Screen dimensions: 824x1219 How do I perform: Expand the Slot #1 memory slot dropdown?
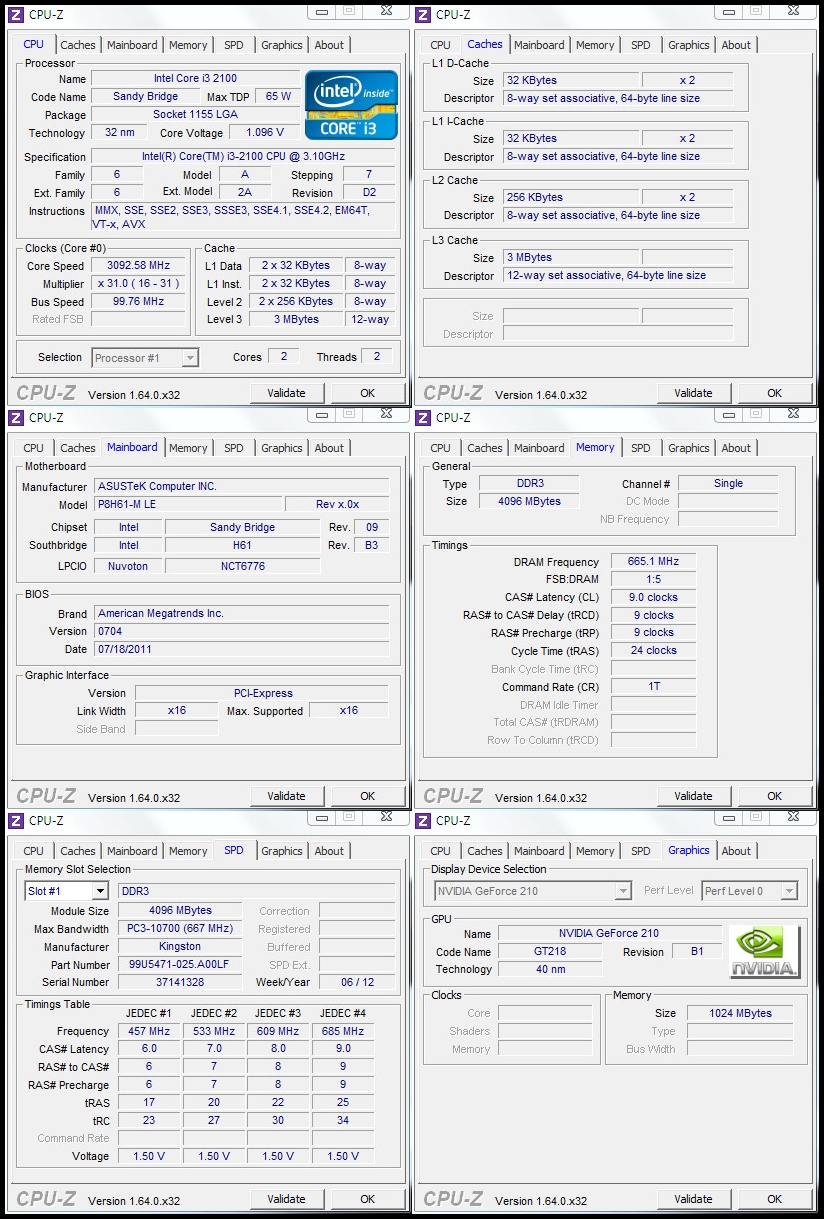[x=66, y=891]
